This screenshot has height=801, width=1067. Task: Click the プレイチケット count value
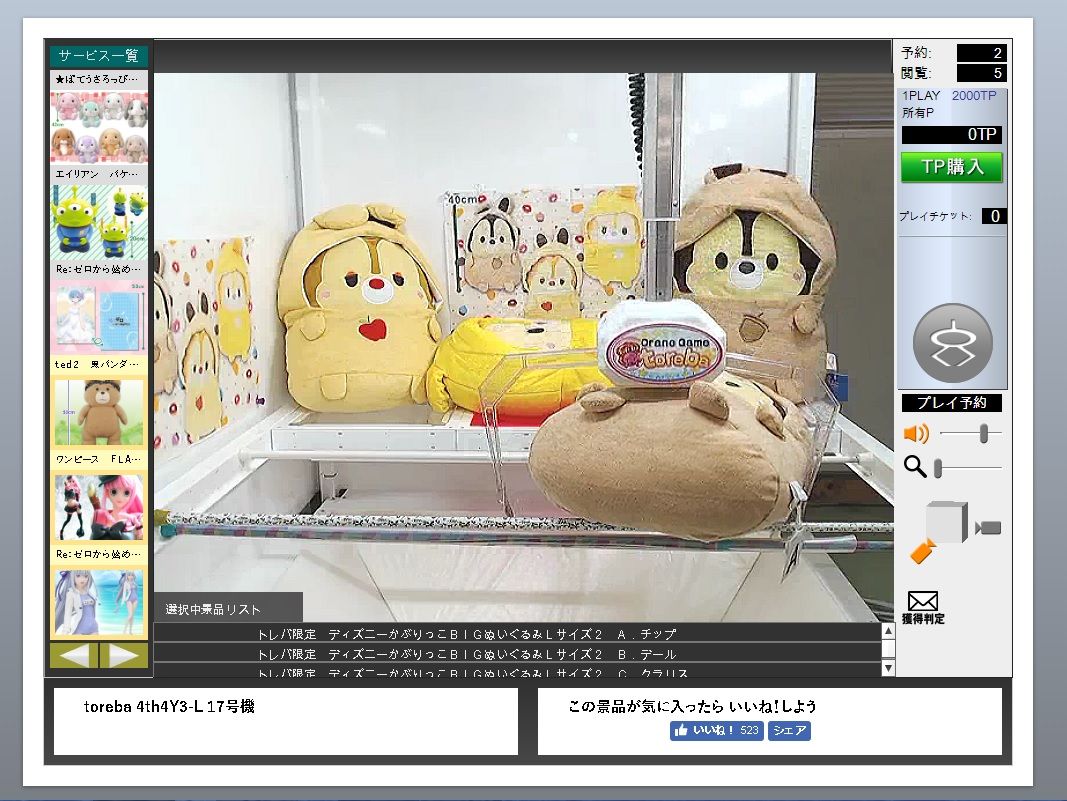click(x=994, y=216)
